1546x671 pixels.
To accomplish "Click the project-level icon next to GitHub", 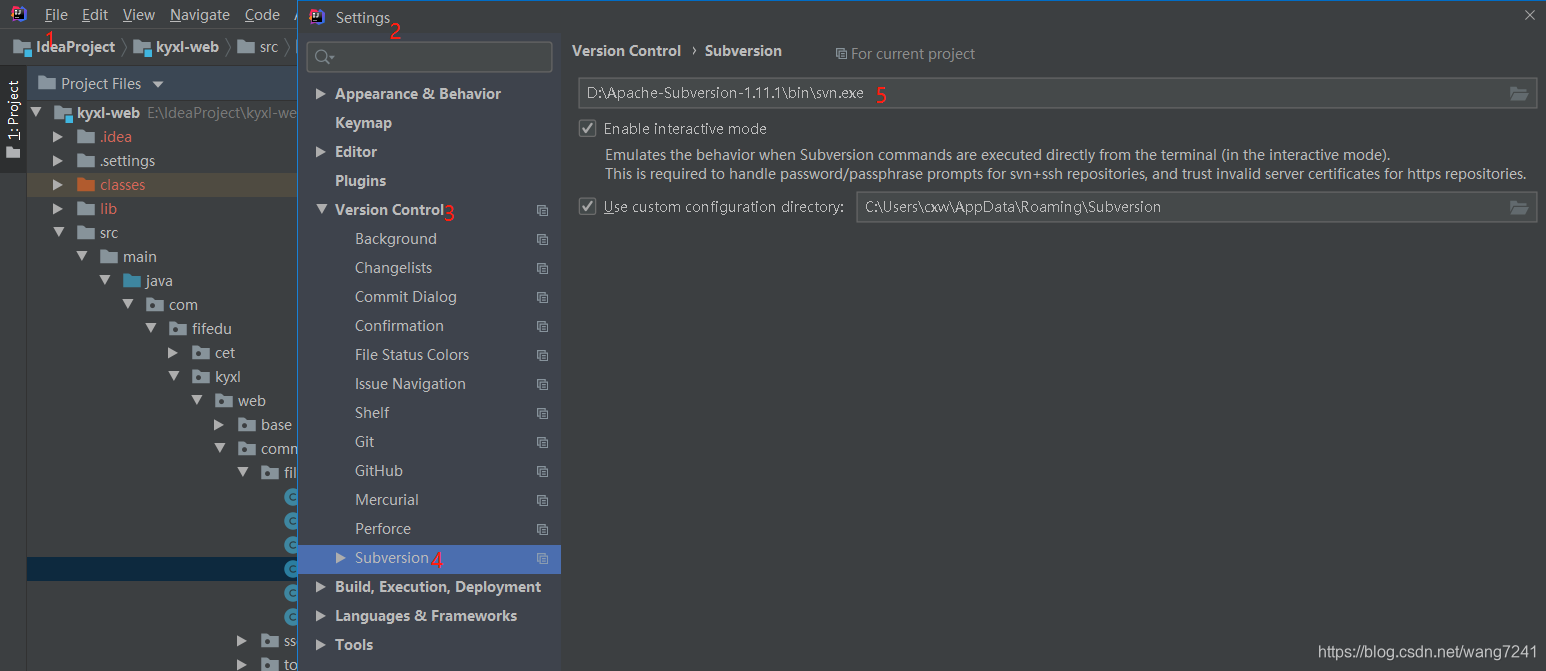I will coord(542,471).
